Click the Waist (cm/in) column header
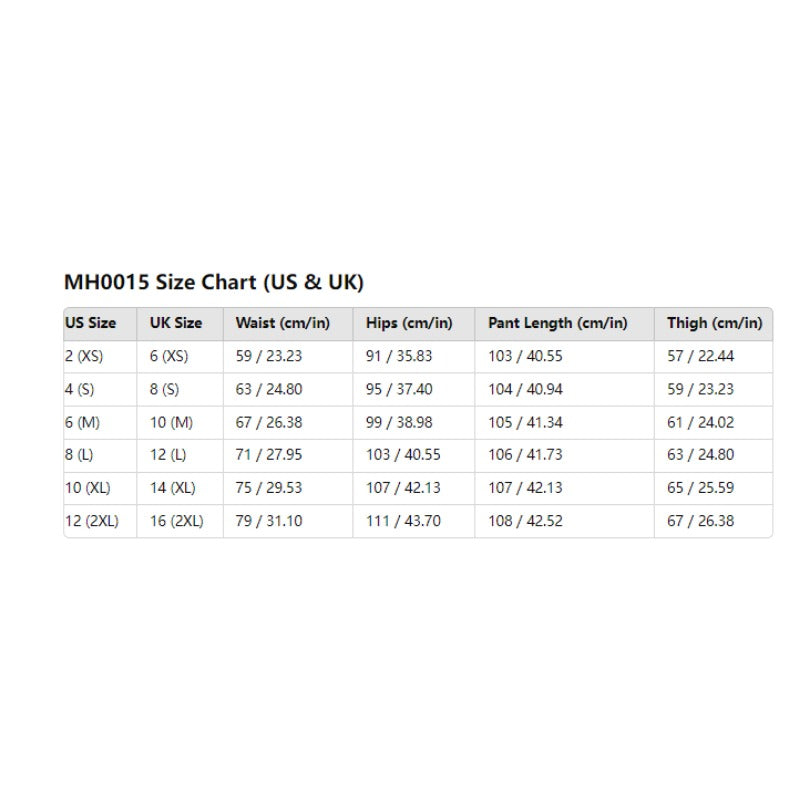The height and width of the screenshot is (800, 800). coord(281,323)
